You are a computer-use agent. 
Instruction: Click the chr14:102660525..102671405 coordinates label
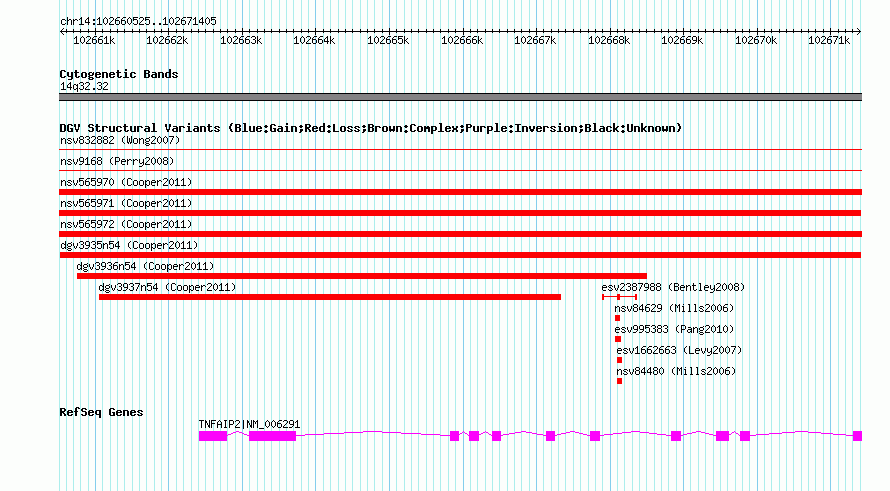point(138,21)
